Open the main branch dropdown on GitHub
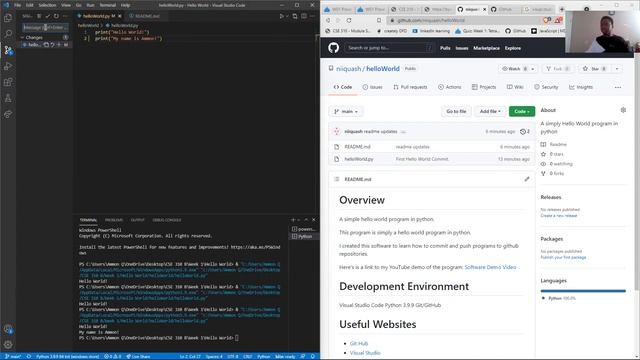Image resolution: width=640 pixels, height=360 pixels. [346, 111]
